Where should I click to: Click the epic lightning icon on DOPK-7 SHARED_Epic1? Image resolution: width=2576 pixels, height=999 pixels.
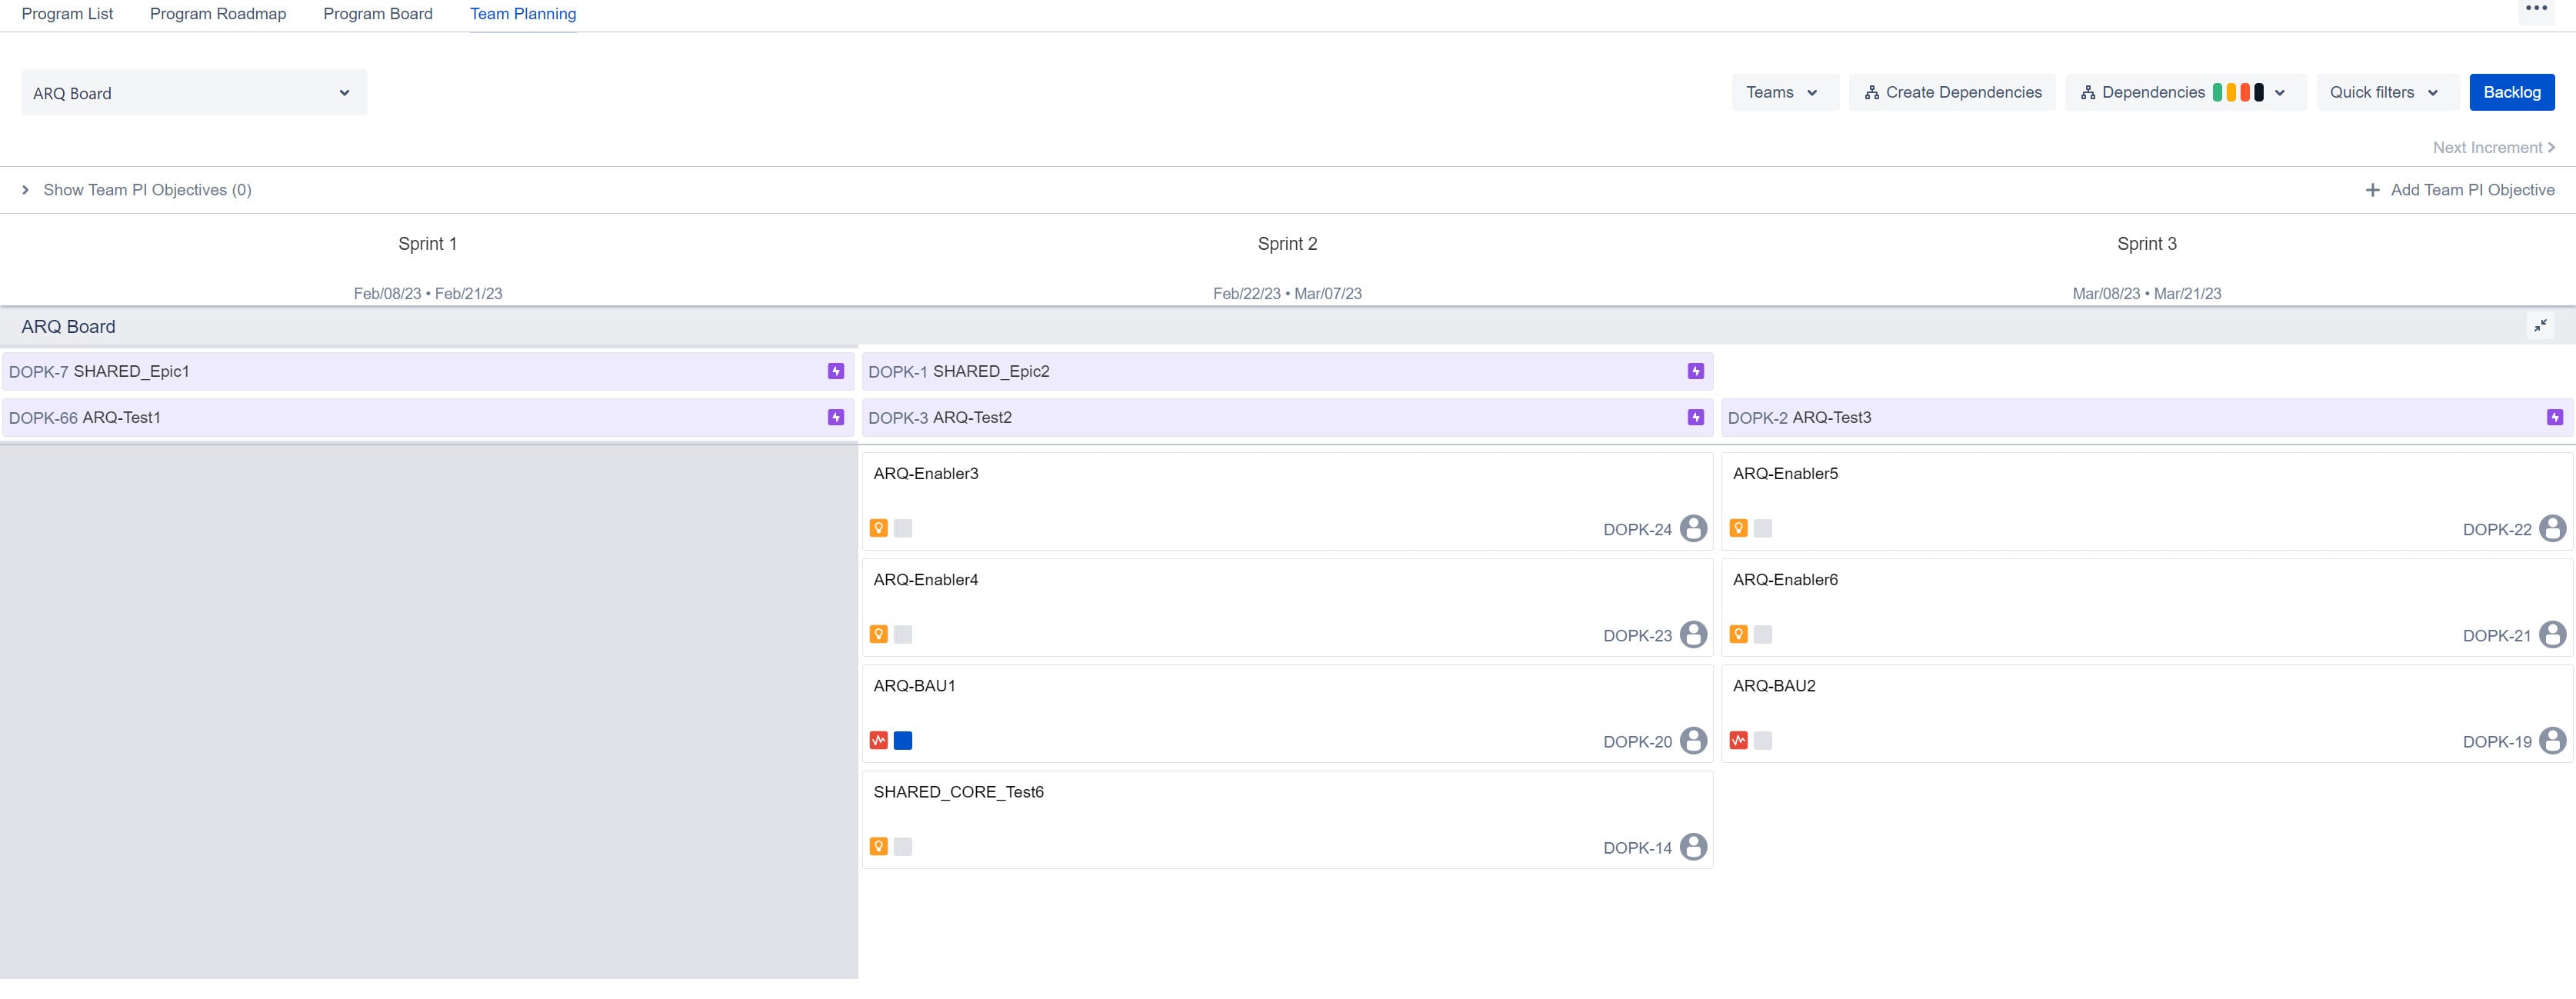pos(836,371)
